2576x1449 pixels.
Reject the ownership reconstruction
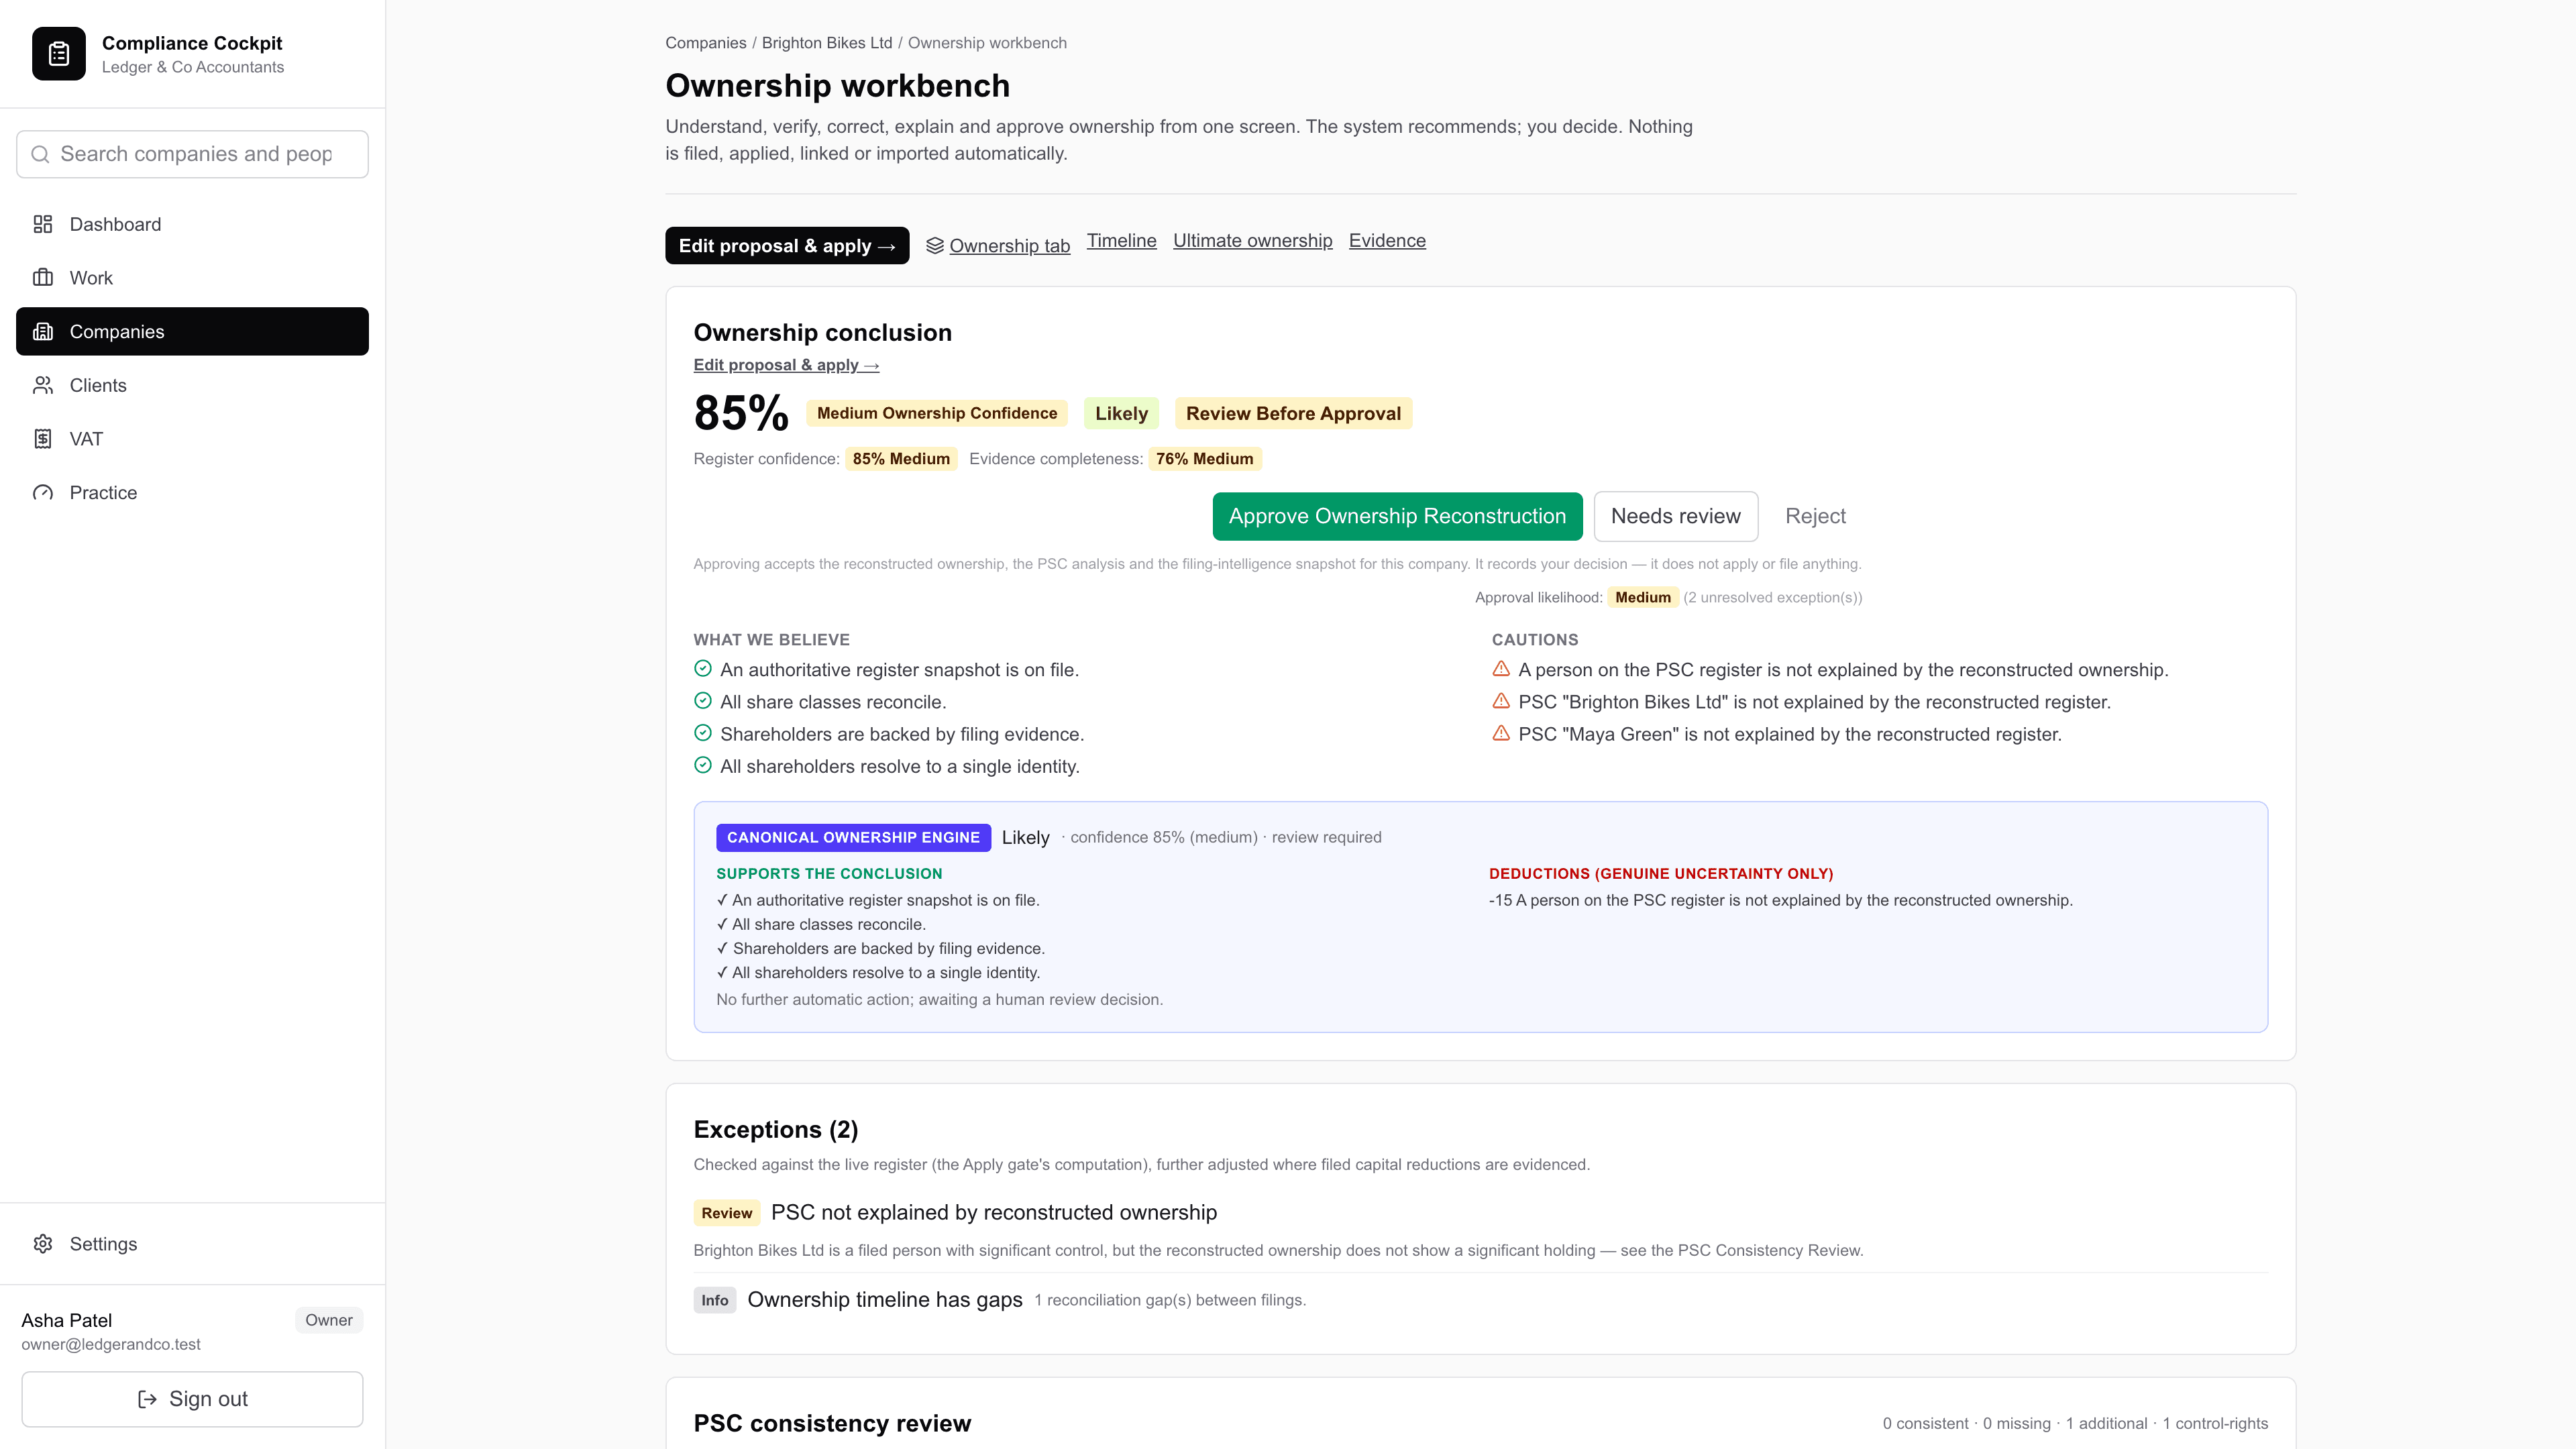(1815, 516)
